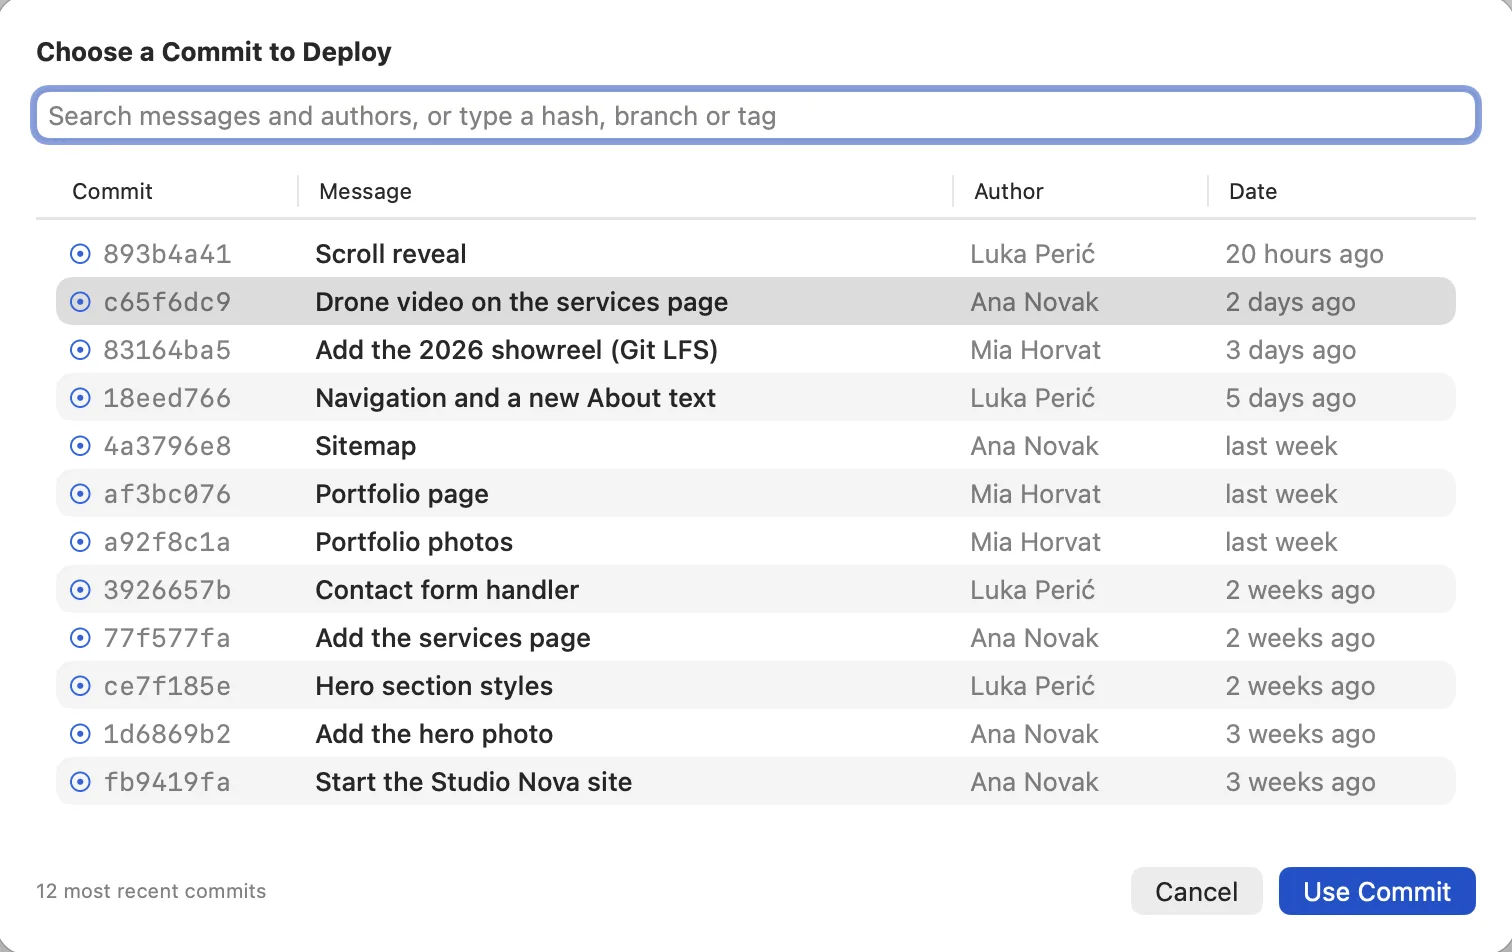Select the 'Add the hero photo' commit
Viewport: 1512px width, 952px height.
[x=434, y=734]
